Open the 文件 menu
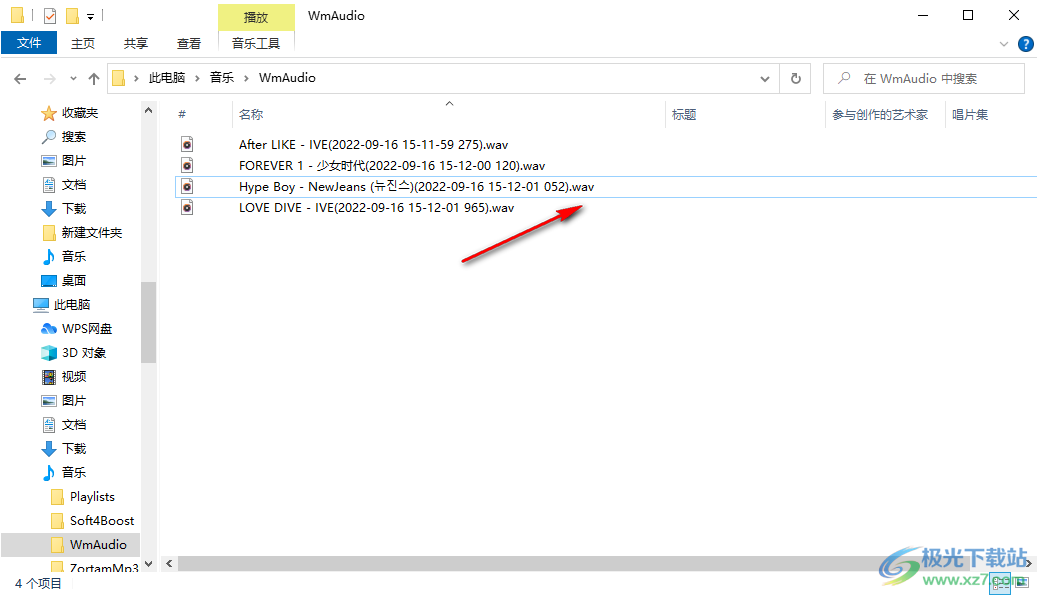Image resolution: width=1038 pixels, height=596 pixels. click(29, 43)
